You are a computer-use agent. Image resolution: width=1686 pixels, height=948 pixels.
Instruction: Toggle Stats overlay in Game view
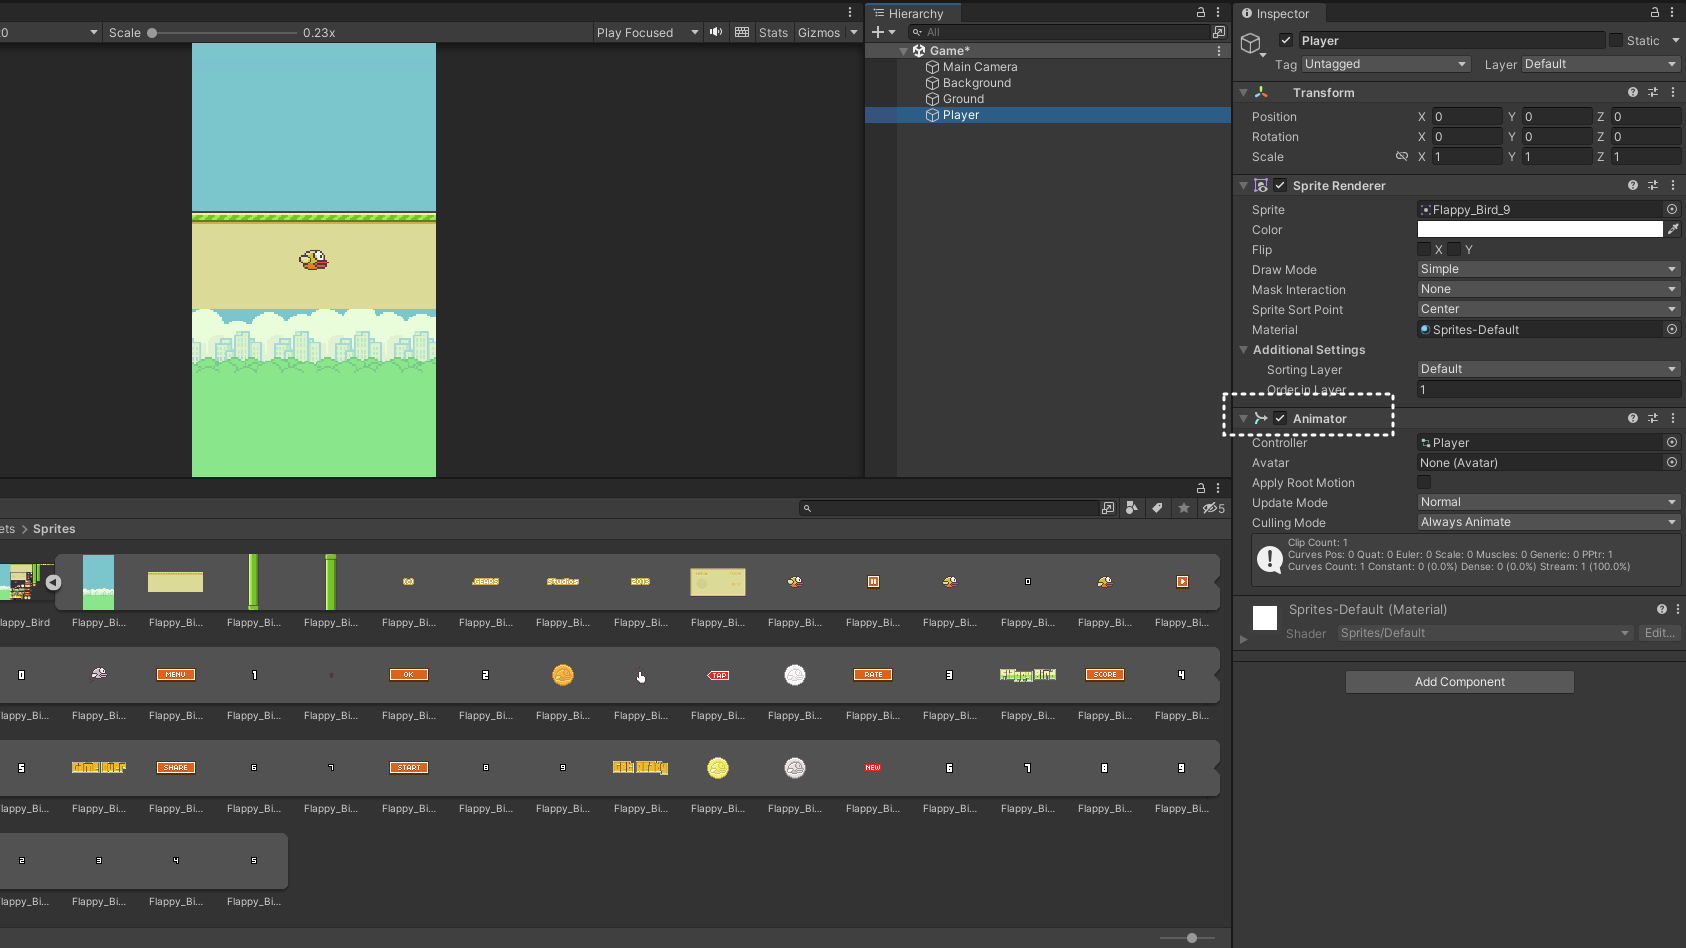point(773,32)
